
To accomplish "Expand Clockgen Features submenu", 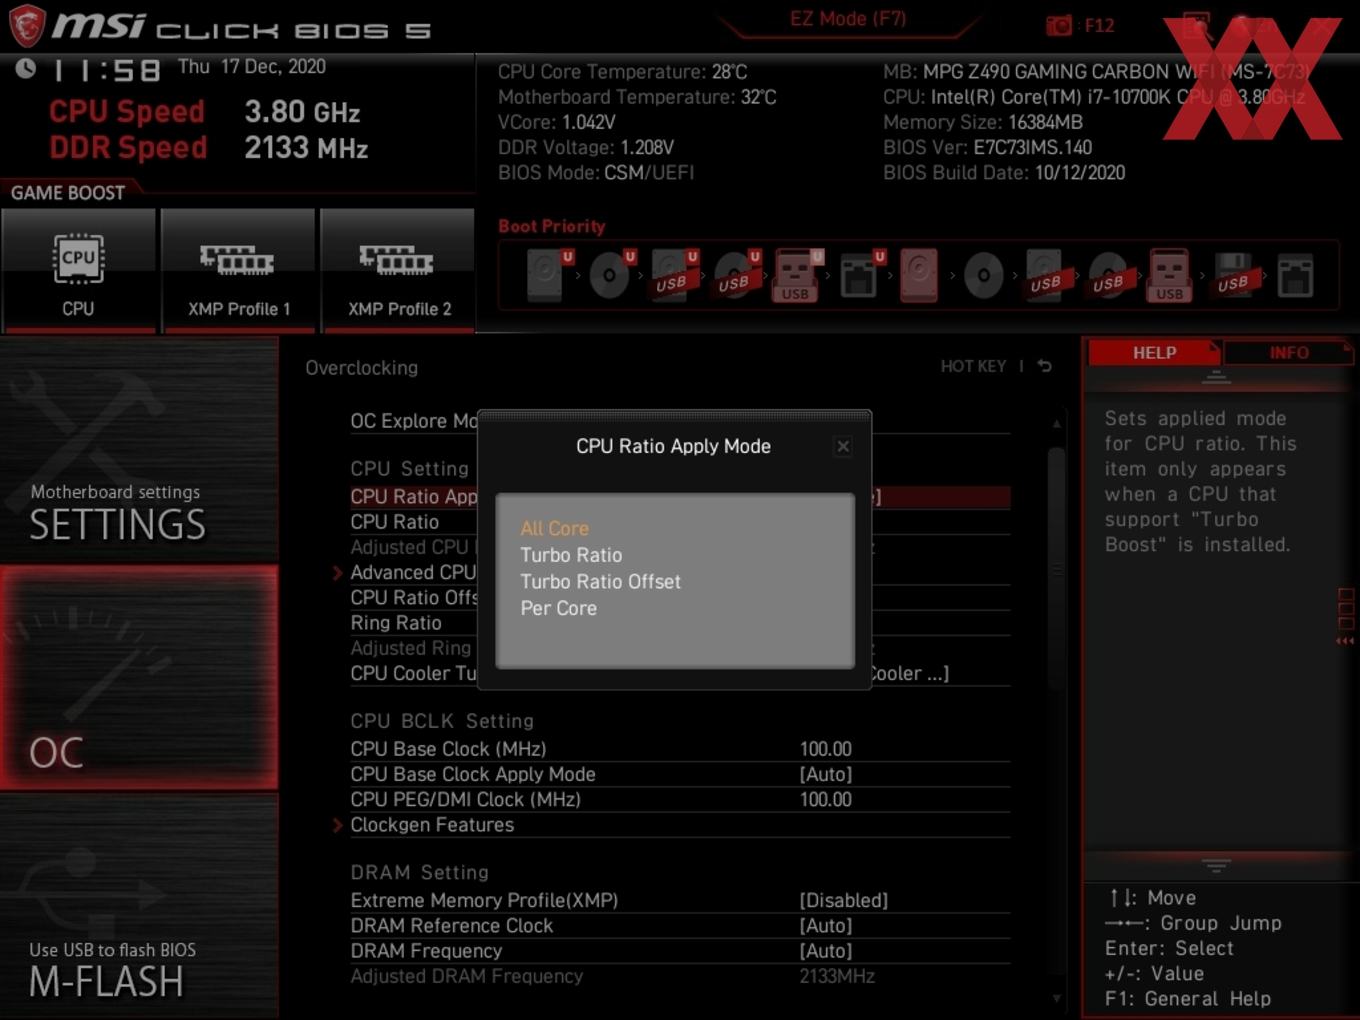I will 431,825.
